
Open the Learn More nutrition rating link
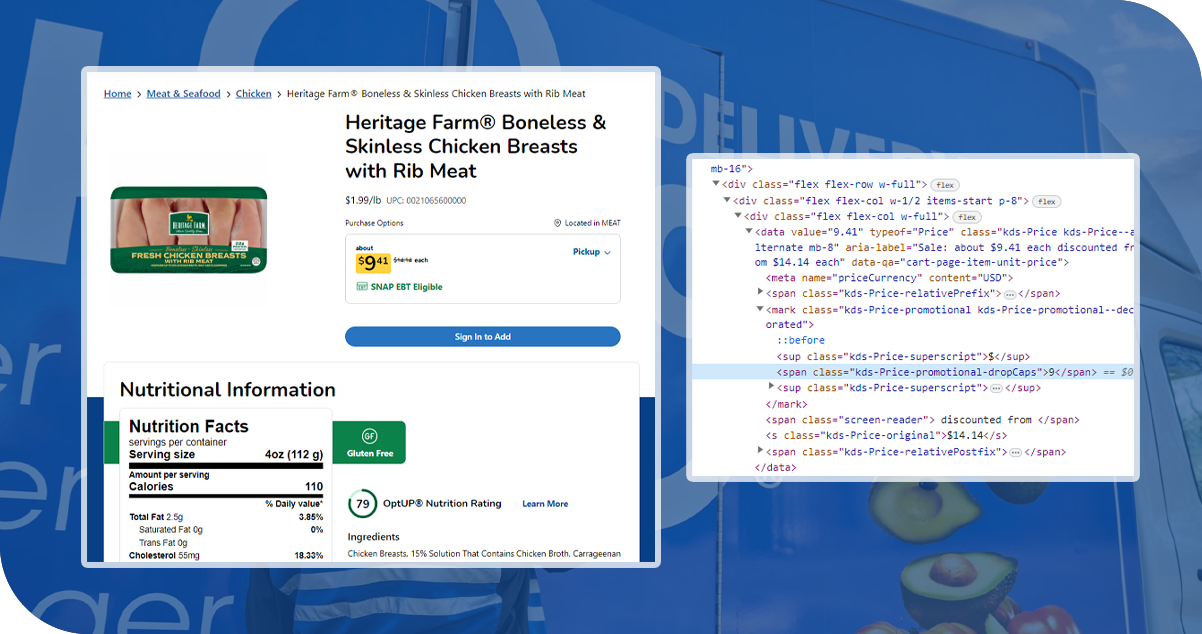pyautogui.click(x=545, y=504)
